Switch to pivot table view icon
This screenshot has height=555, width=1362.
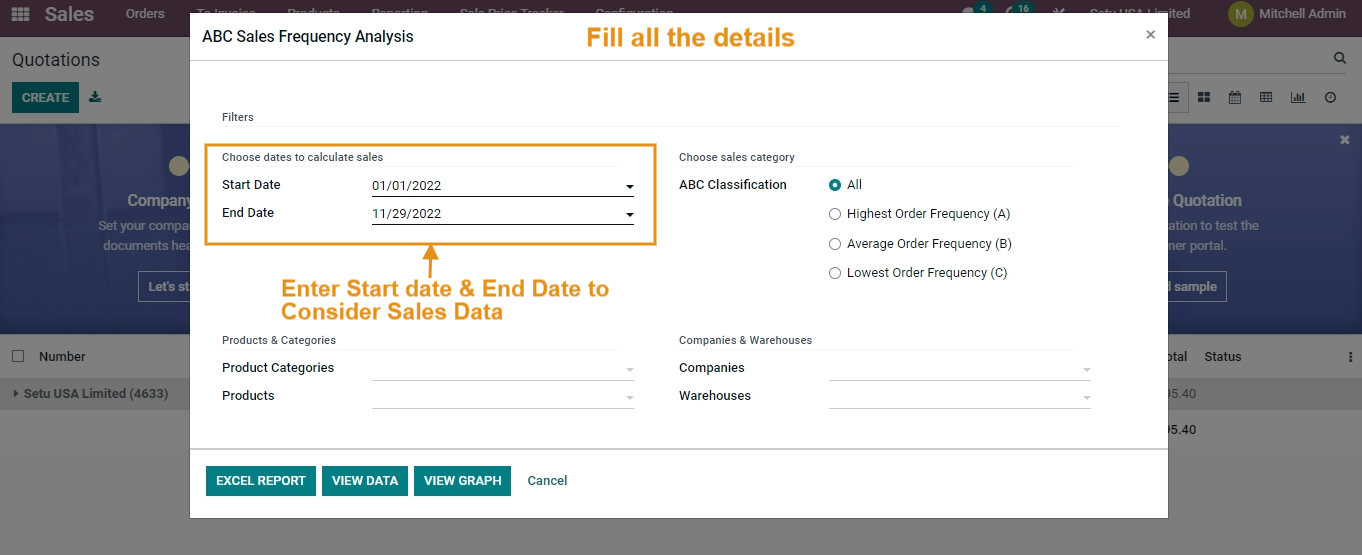tap(1266, 97)
